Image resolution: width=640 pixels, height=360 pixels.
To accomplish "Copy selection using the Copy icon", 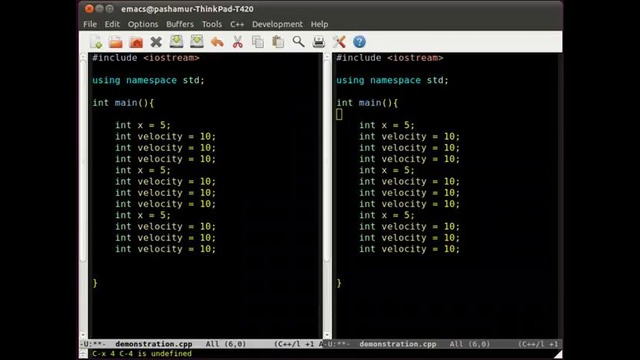I will [258, 42].
